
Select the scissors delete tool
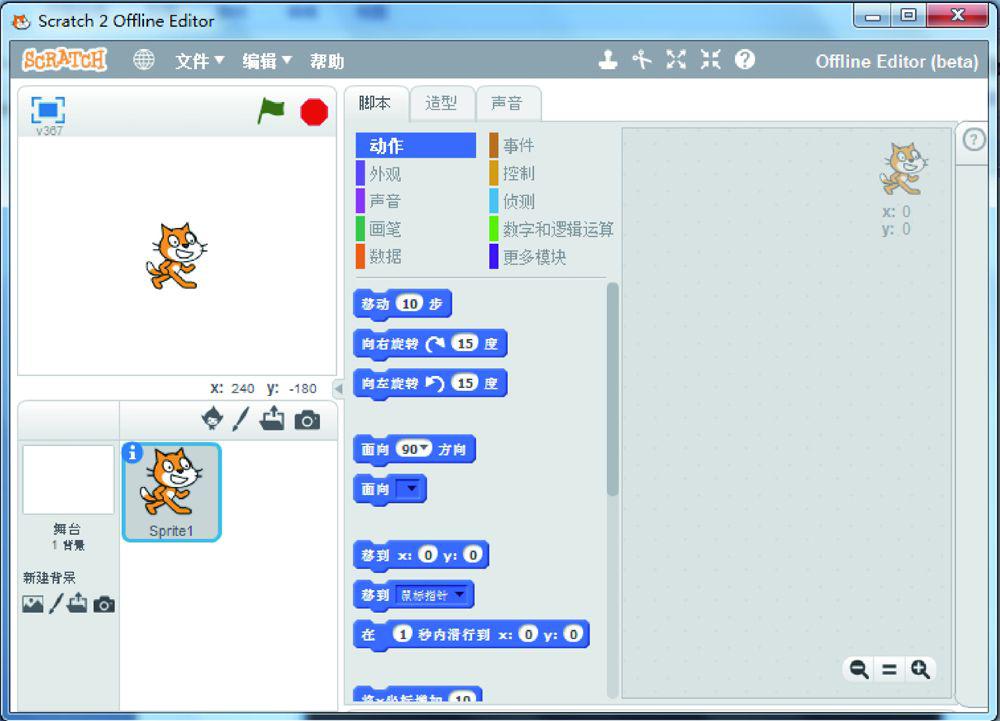pos(642,60)
